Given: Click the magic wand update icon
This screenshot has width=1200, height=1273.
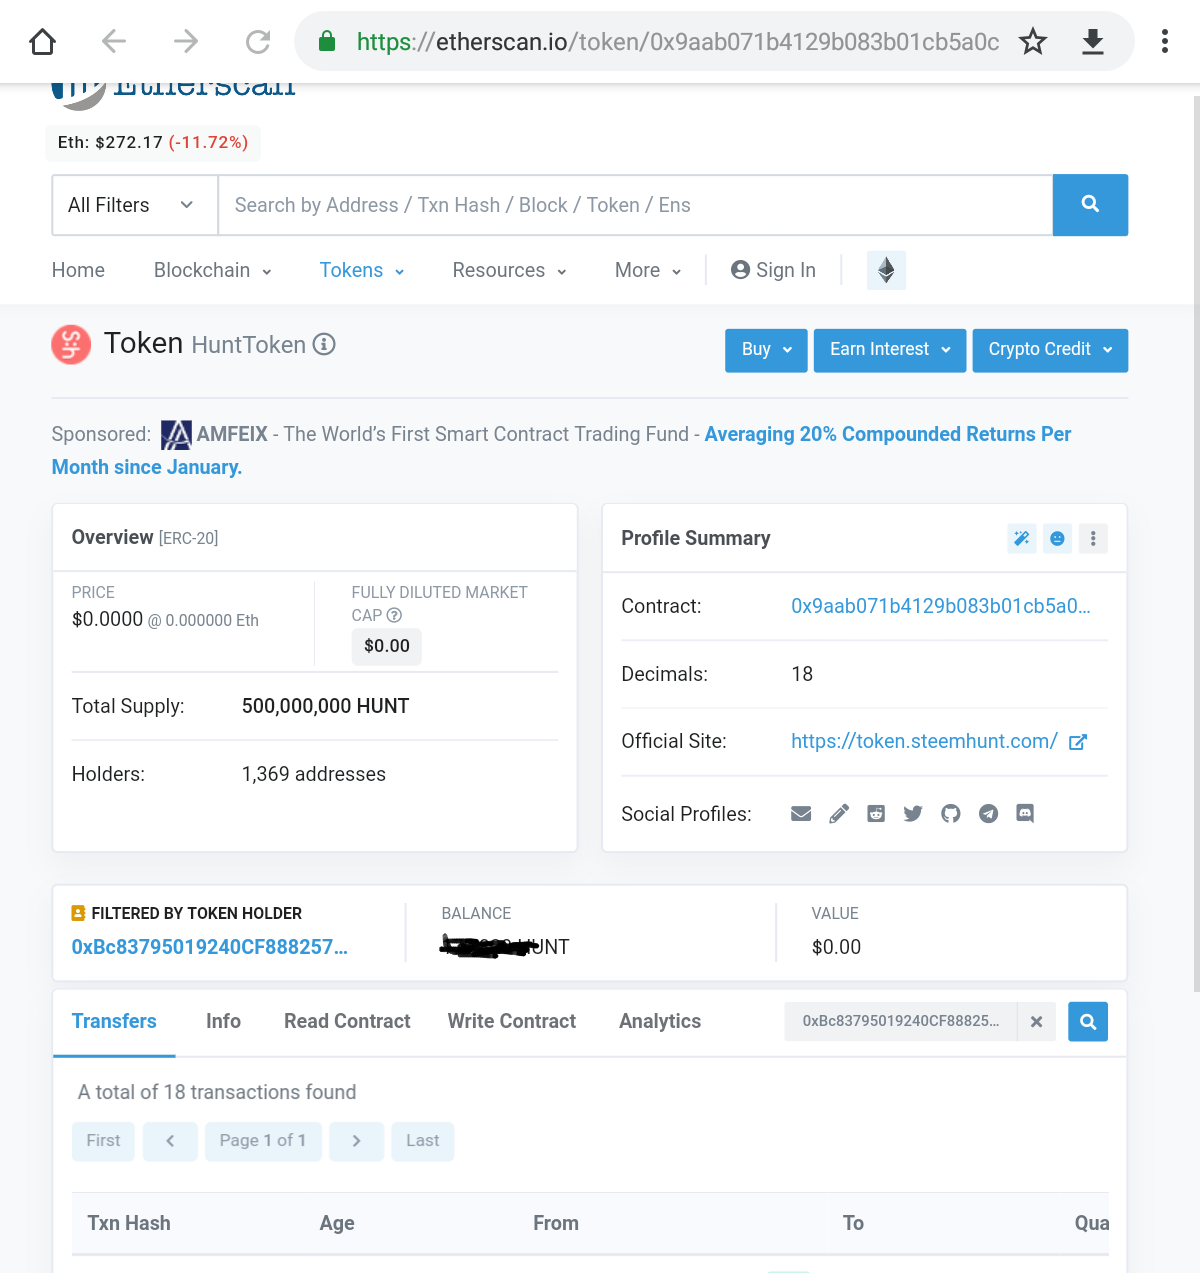Looking at the screenshot, I should point(1022,539).
